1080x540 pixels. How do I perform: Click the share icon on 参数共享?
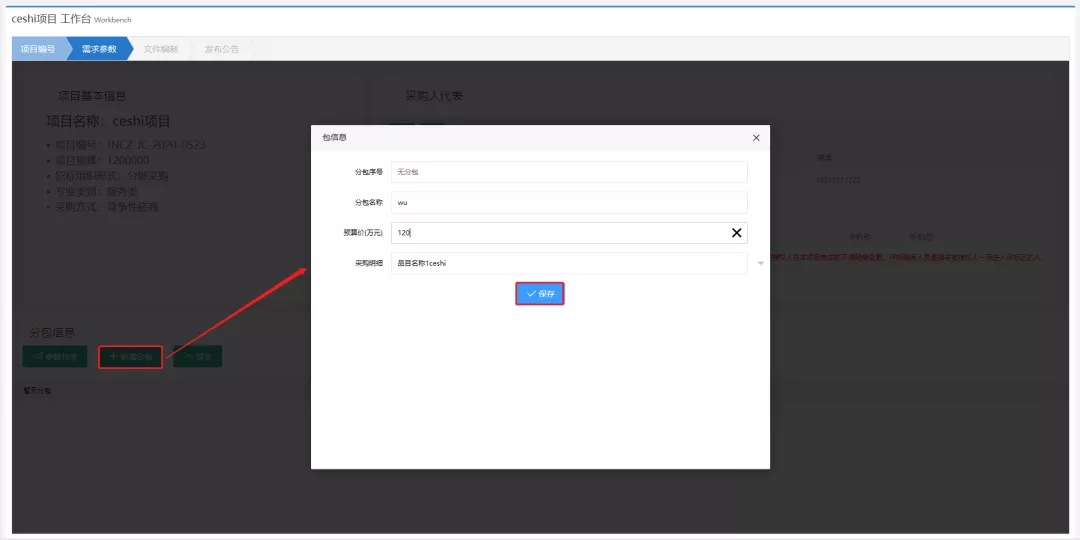(x=38, y=356)
